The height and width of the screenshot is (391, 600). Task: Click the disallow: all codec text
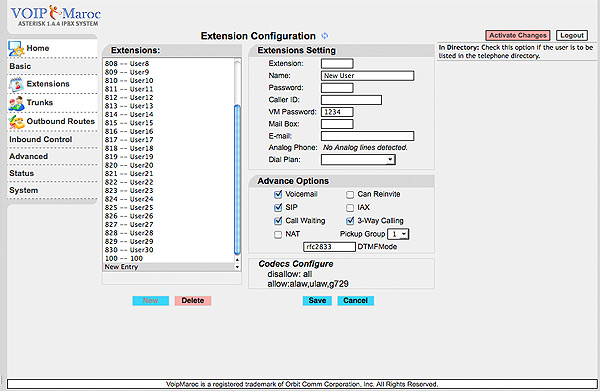point(290,274)
